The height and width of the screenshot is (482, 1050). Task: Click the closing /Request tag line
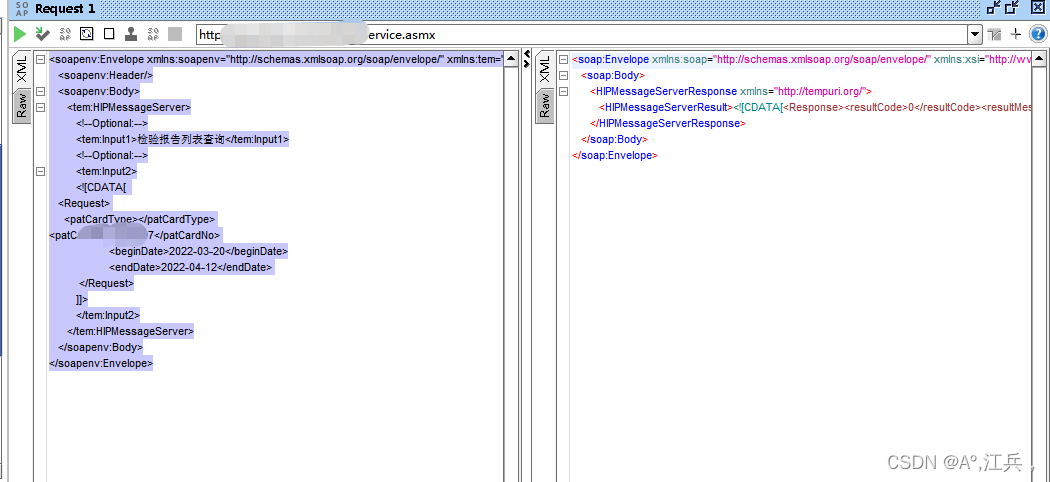pyautogui.click(x=106, y=283)
